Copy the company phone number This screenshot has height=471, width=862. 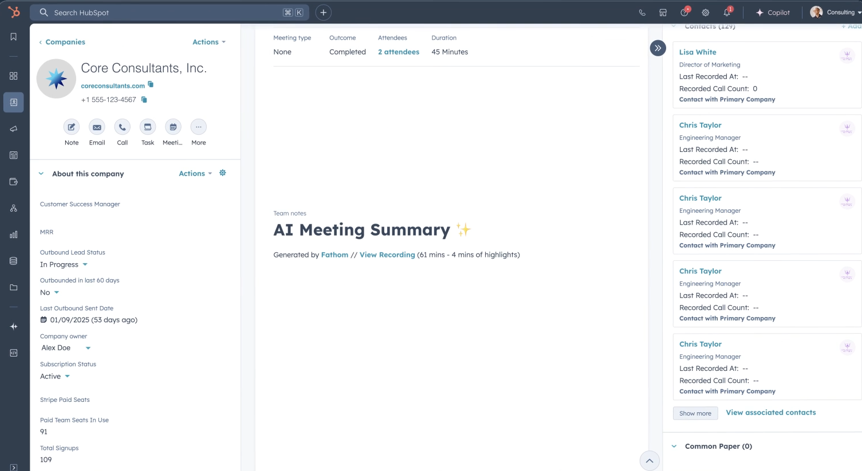(x=144, y=99)
